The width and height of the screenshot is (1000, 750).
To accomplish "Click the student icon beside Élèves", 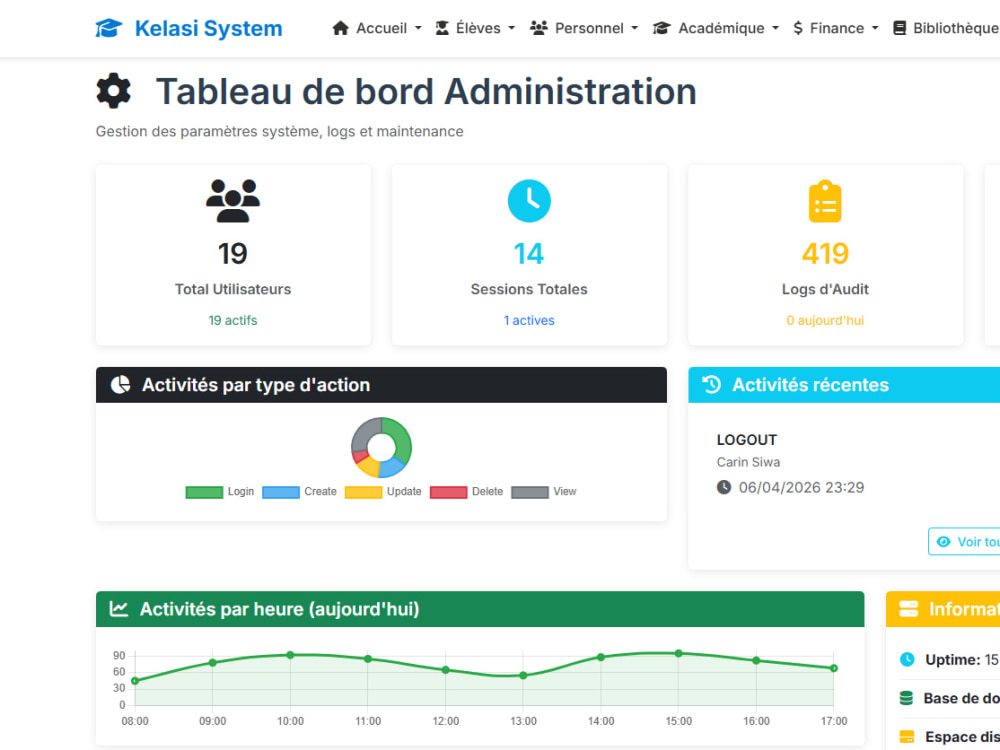I will click(442, 28).
